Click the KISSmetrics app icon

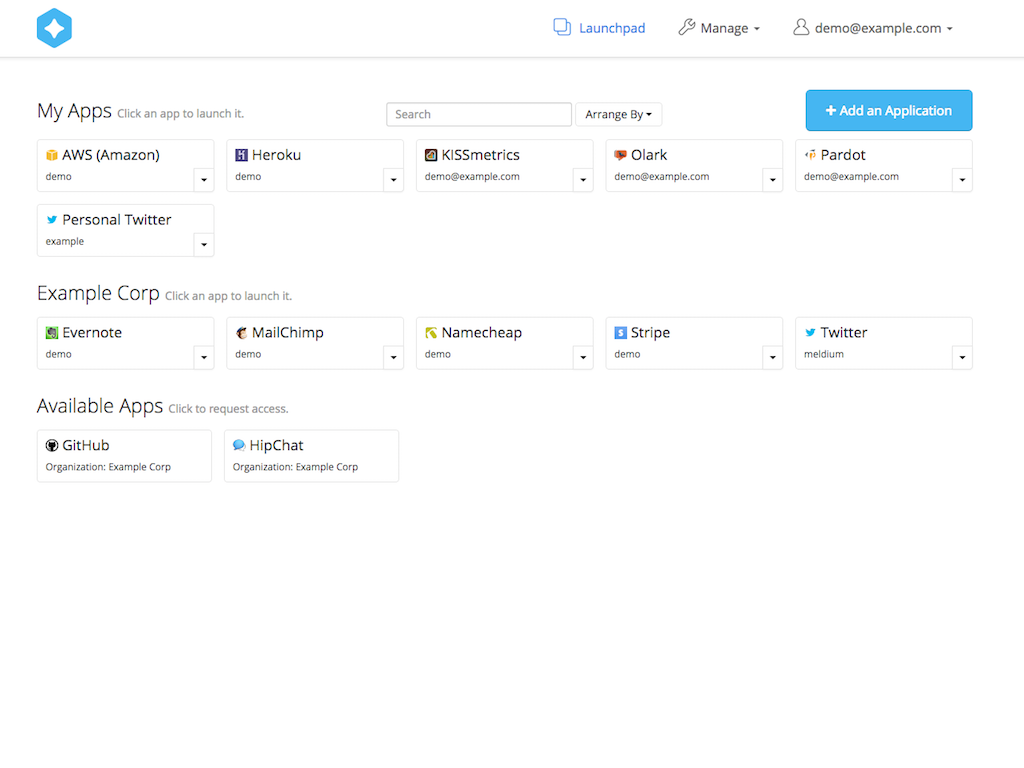point(431,155)
